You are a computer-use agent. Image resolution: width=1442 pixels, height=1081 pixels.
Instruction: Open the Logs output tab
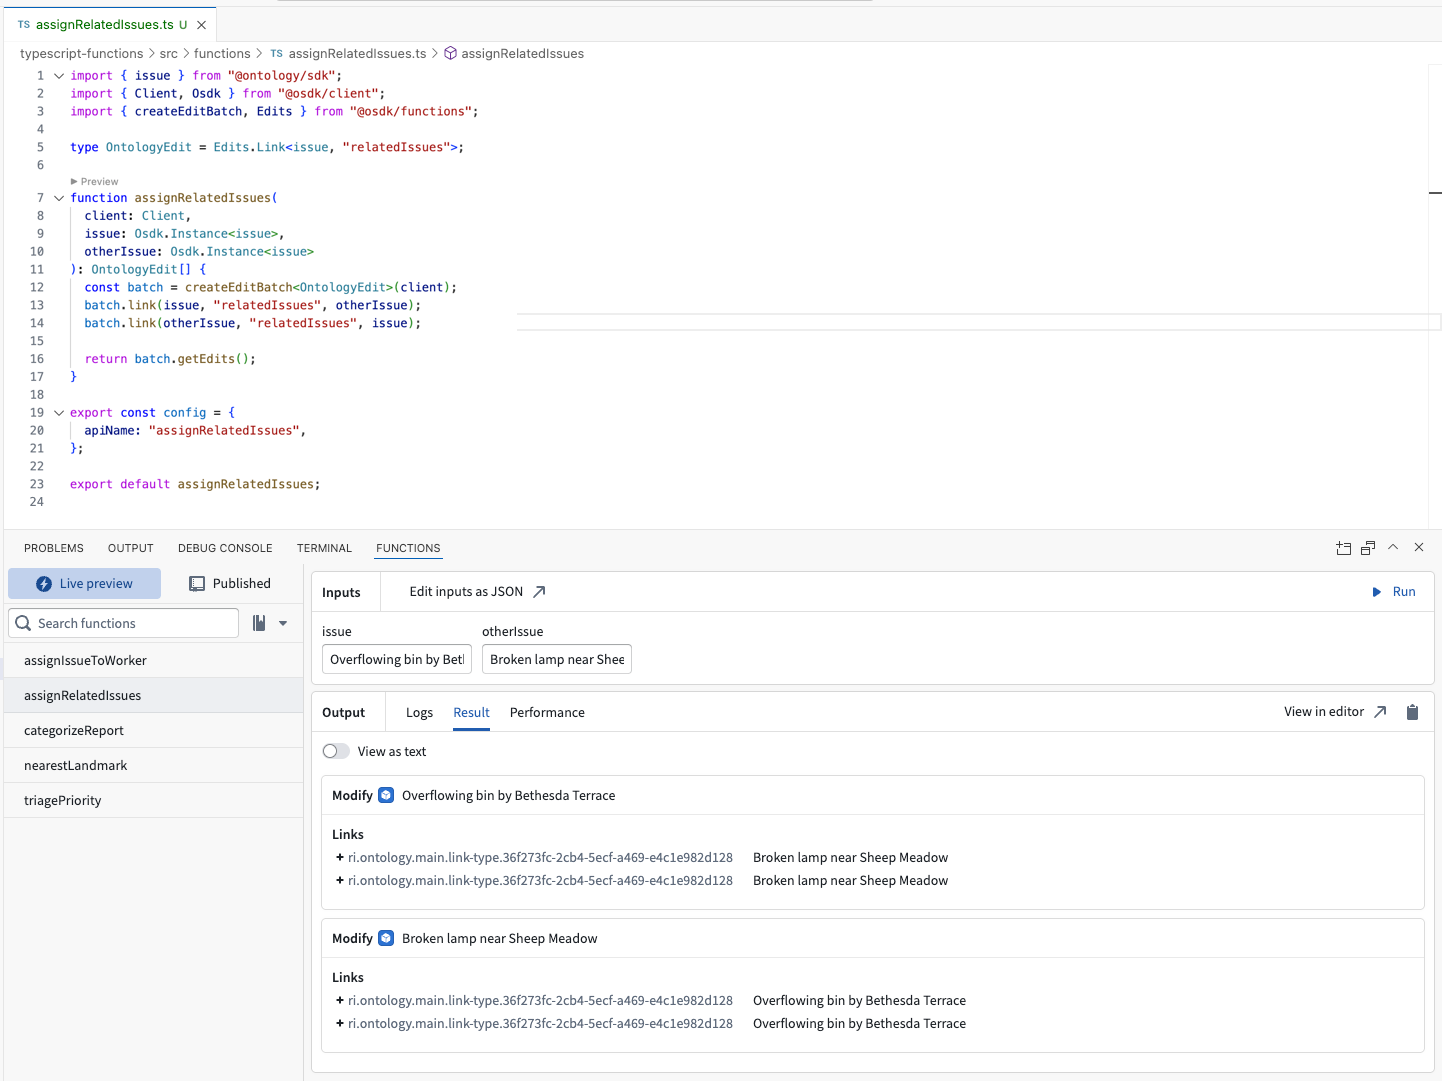[419, 713]
